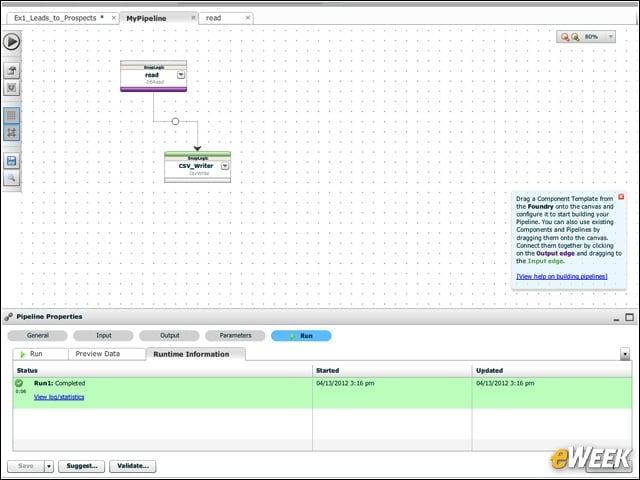
Task: Click the magnifying glass search icon
Action: (x=11, y=178)
